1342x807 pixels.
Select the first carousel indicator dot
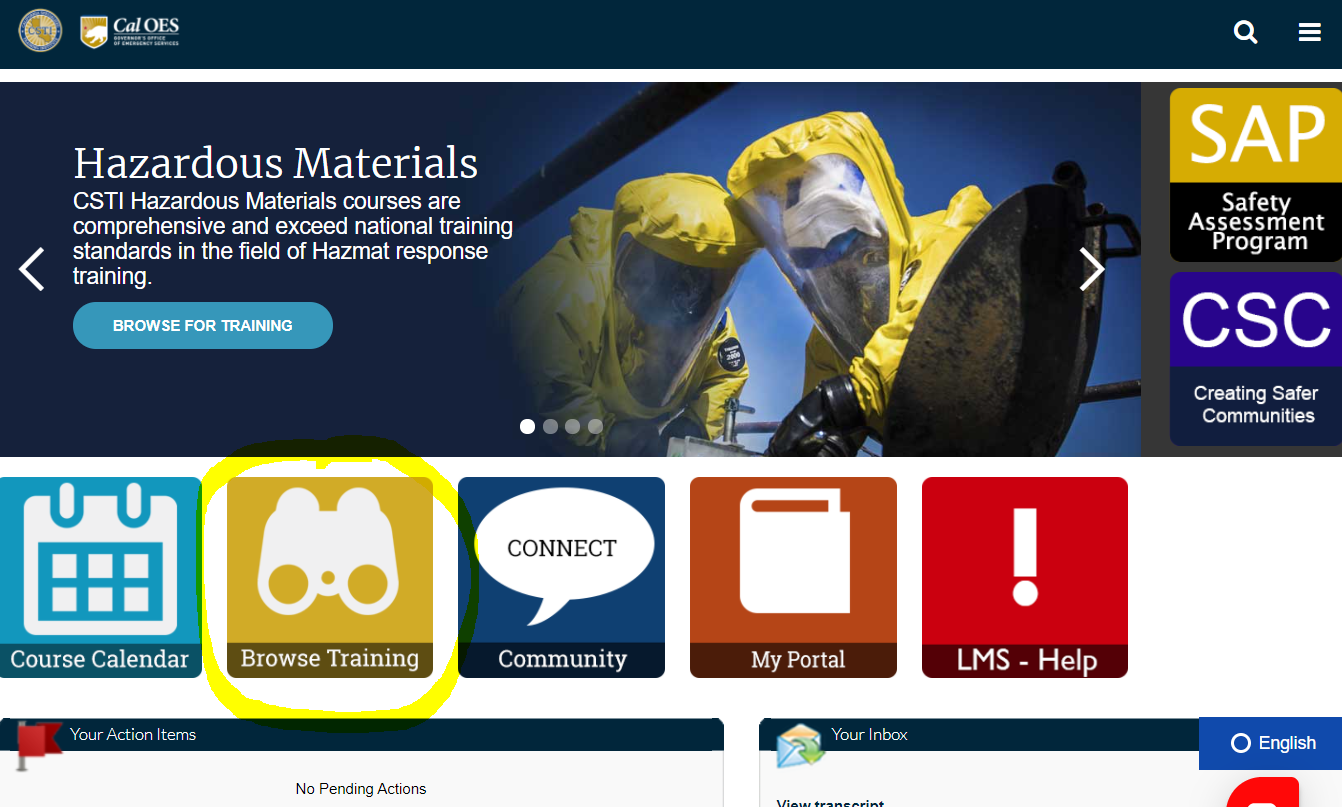(528, 426)
